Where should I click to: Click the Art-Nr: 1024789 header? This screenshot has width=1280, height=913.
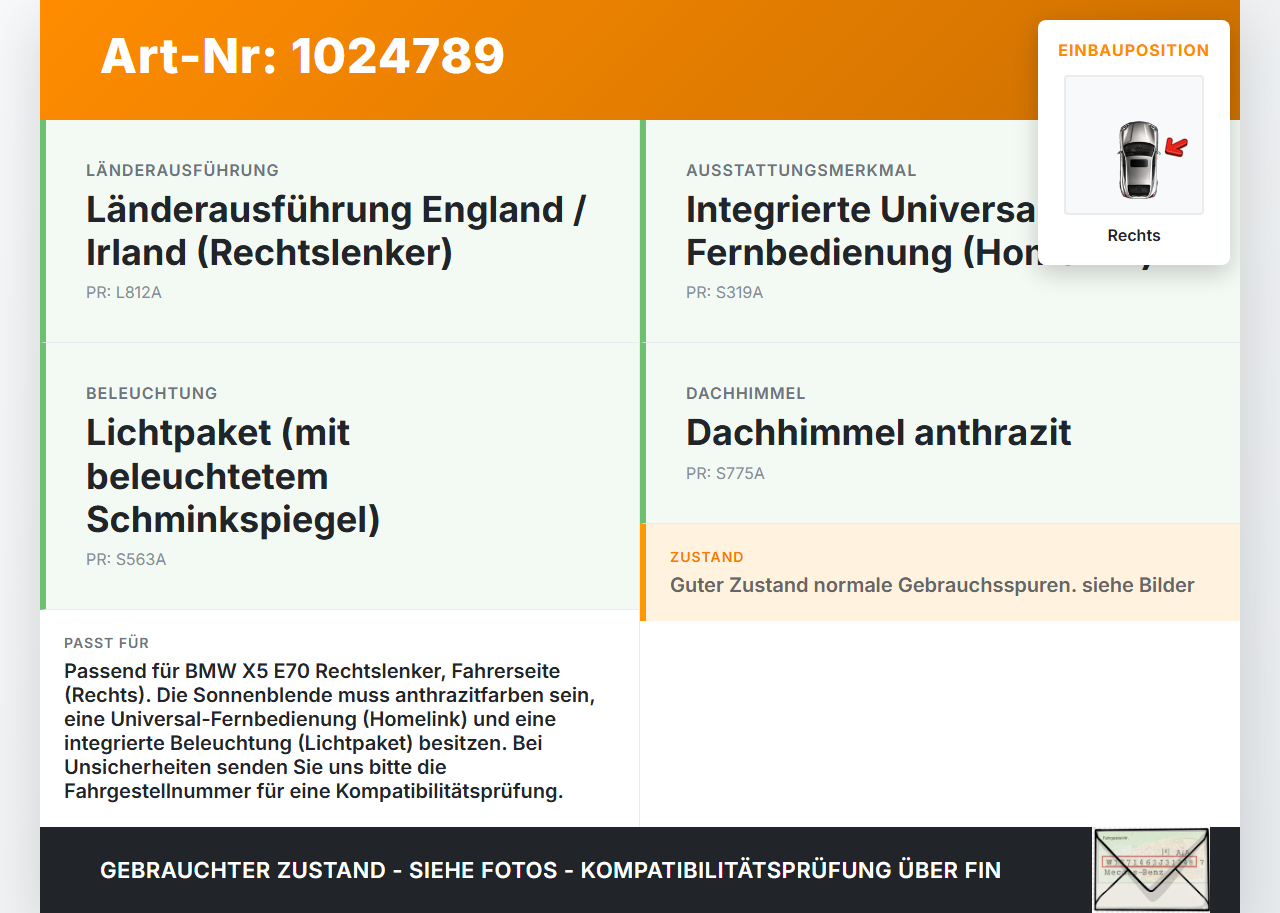coord(301,56)
